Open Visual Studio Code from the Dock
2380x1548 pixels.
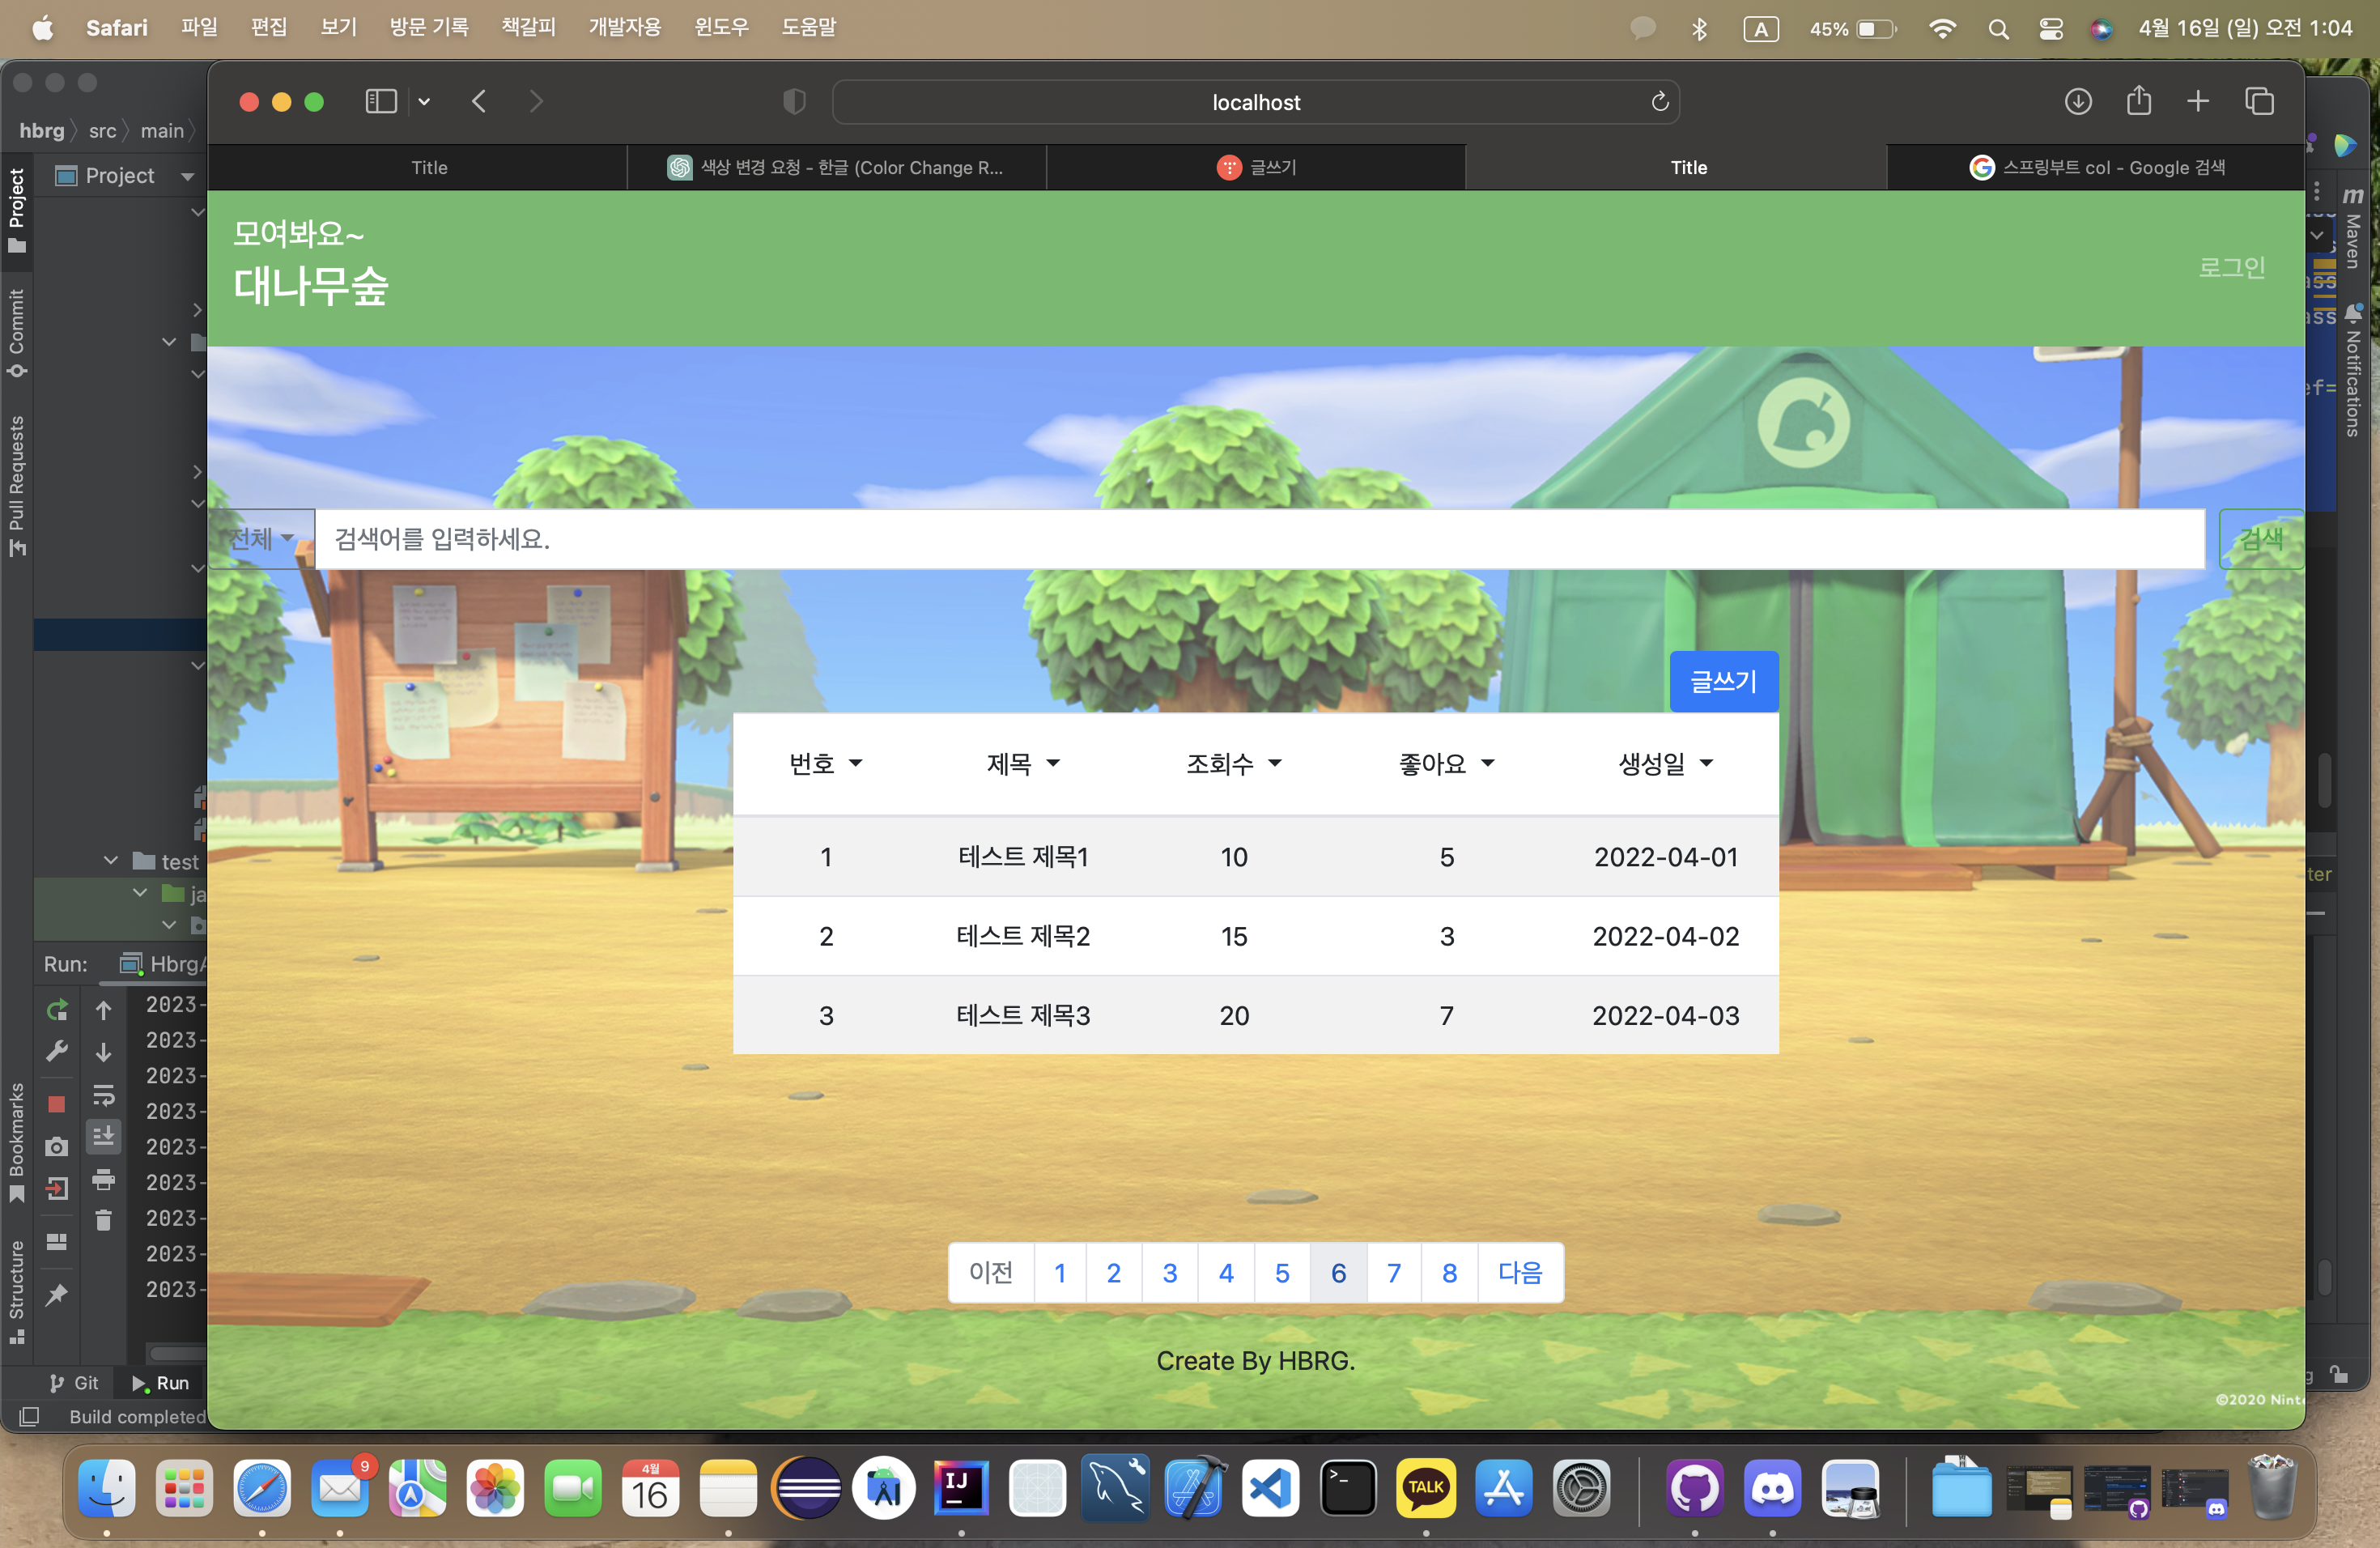pyautogui.click(x=1270, y=1488)
